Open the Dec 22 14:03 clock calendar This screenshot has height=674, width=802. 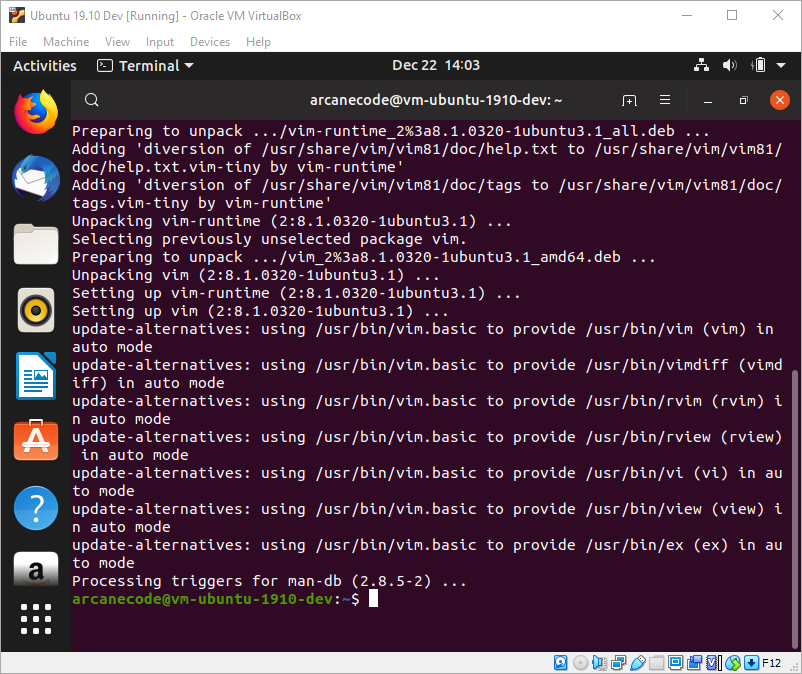(436, 65)
